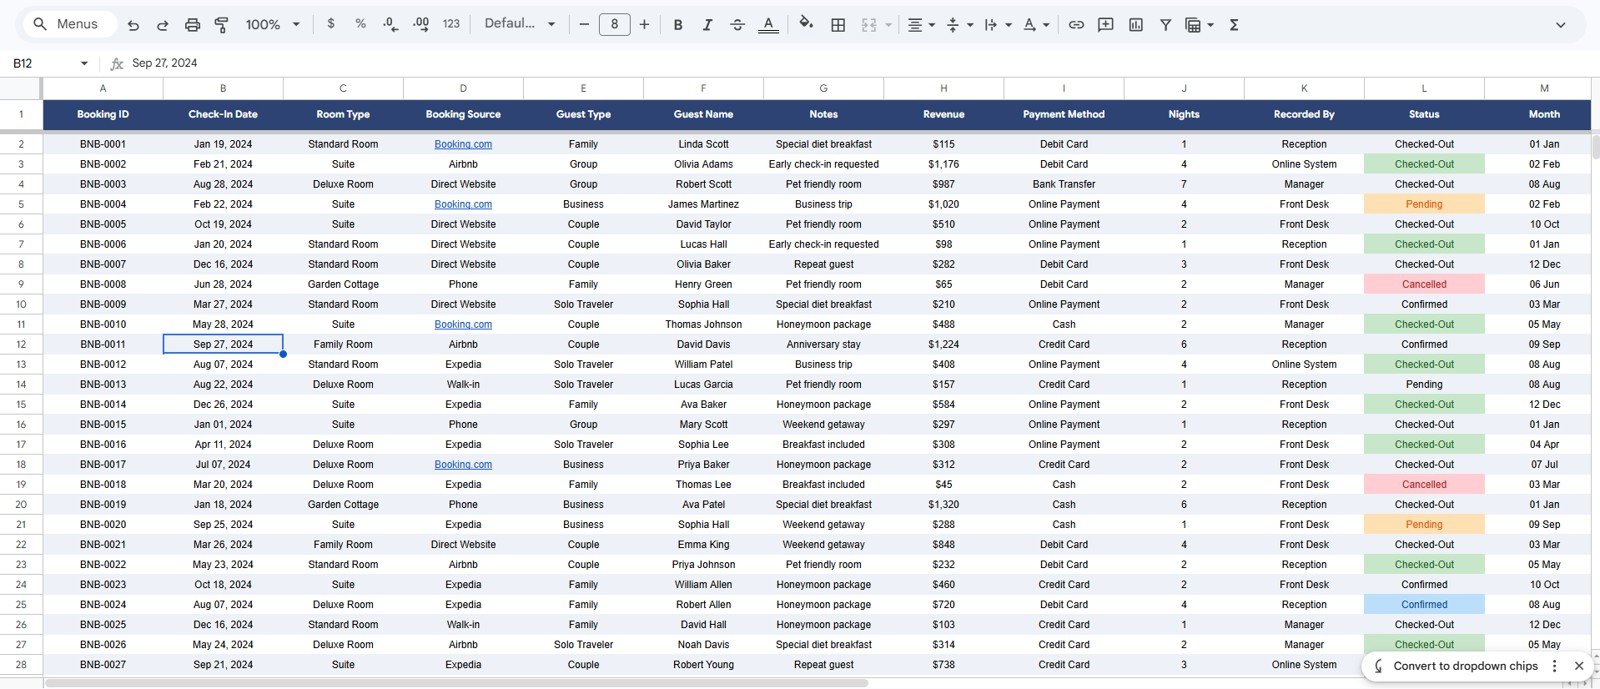Format as currency with the dollar icon

(331, 24)
